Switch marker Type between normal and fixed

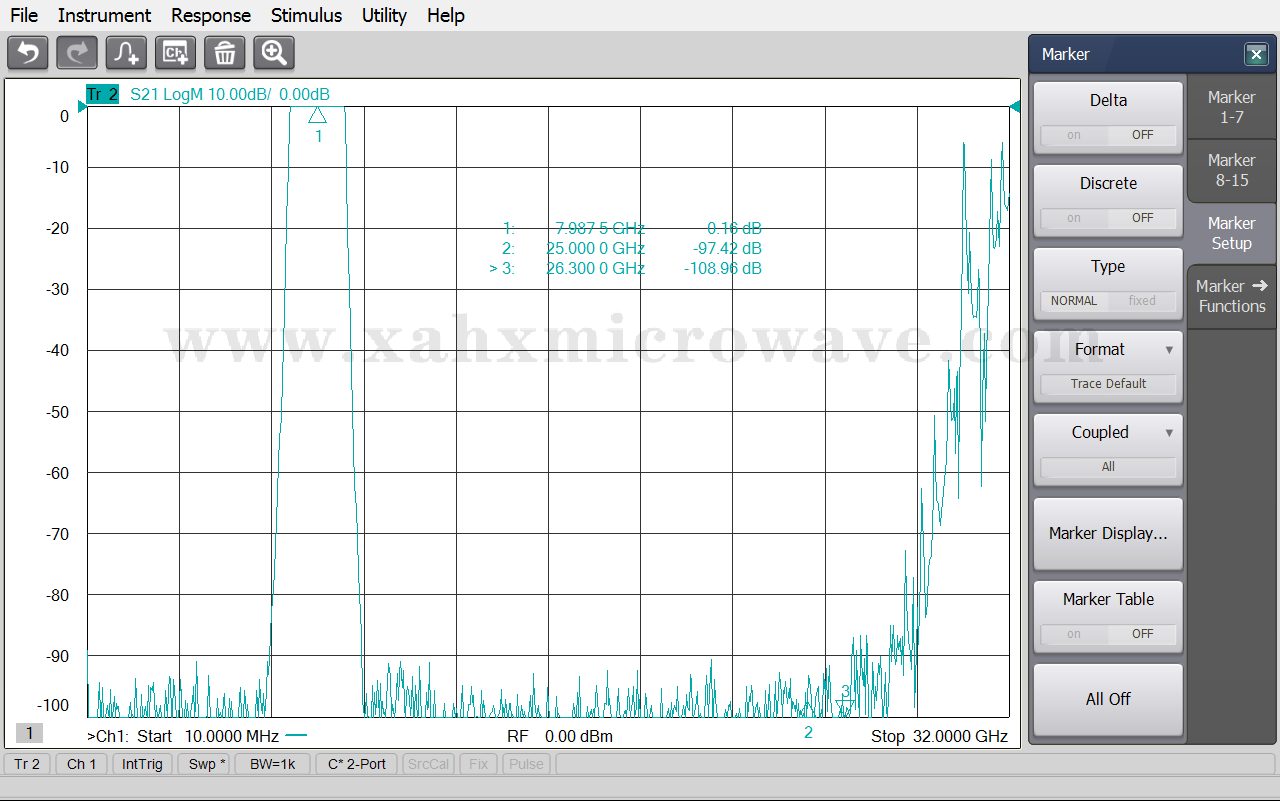[1108, 301]
